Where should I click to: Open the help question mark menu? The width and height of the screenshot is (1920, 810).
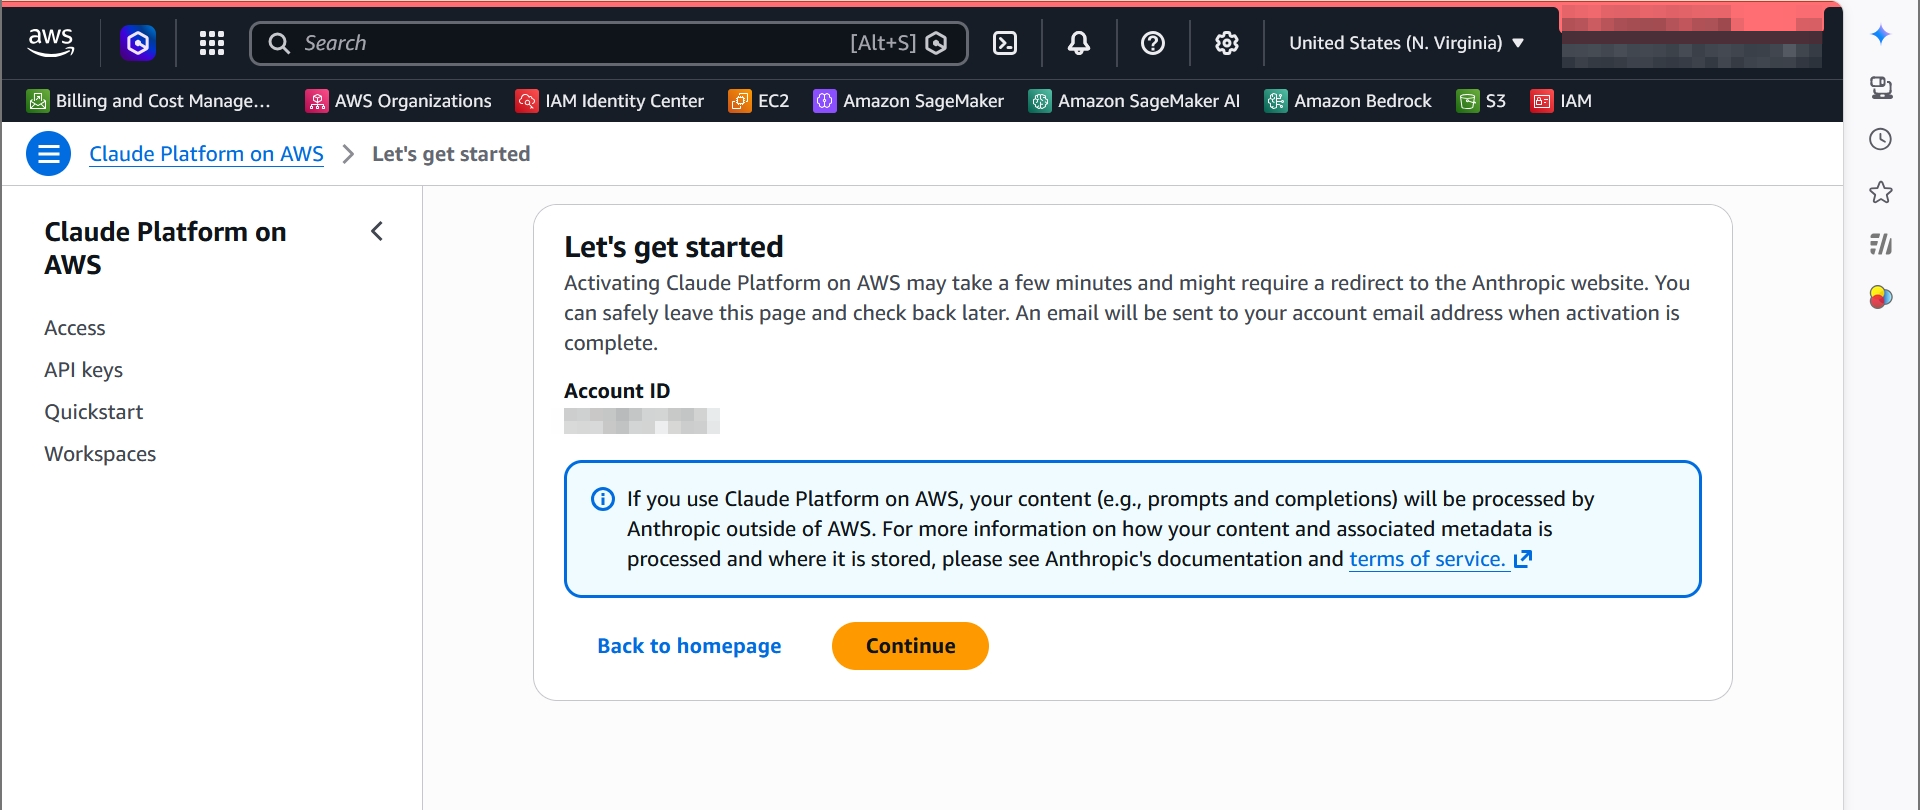[x=1153, y=43]
